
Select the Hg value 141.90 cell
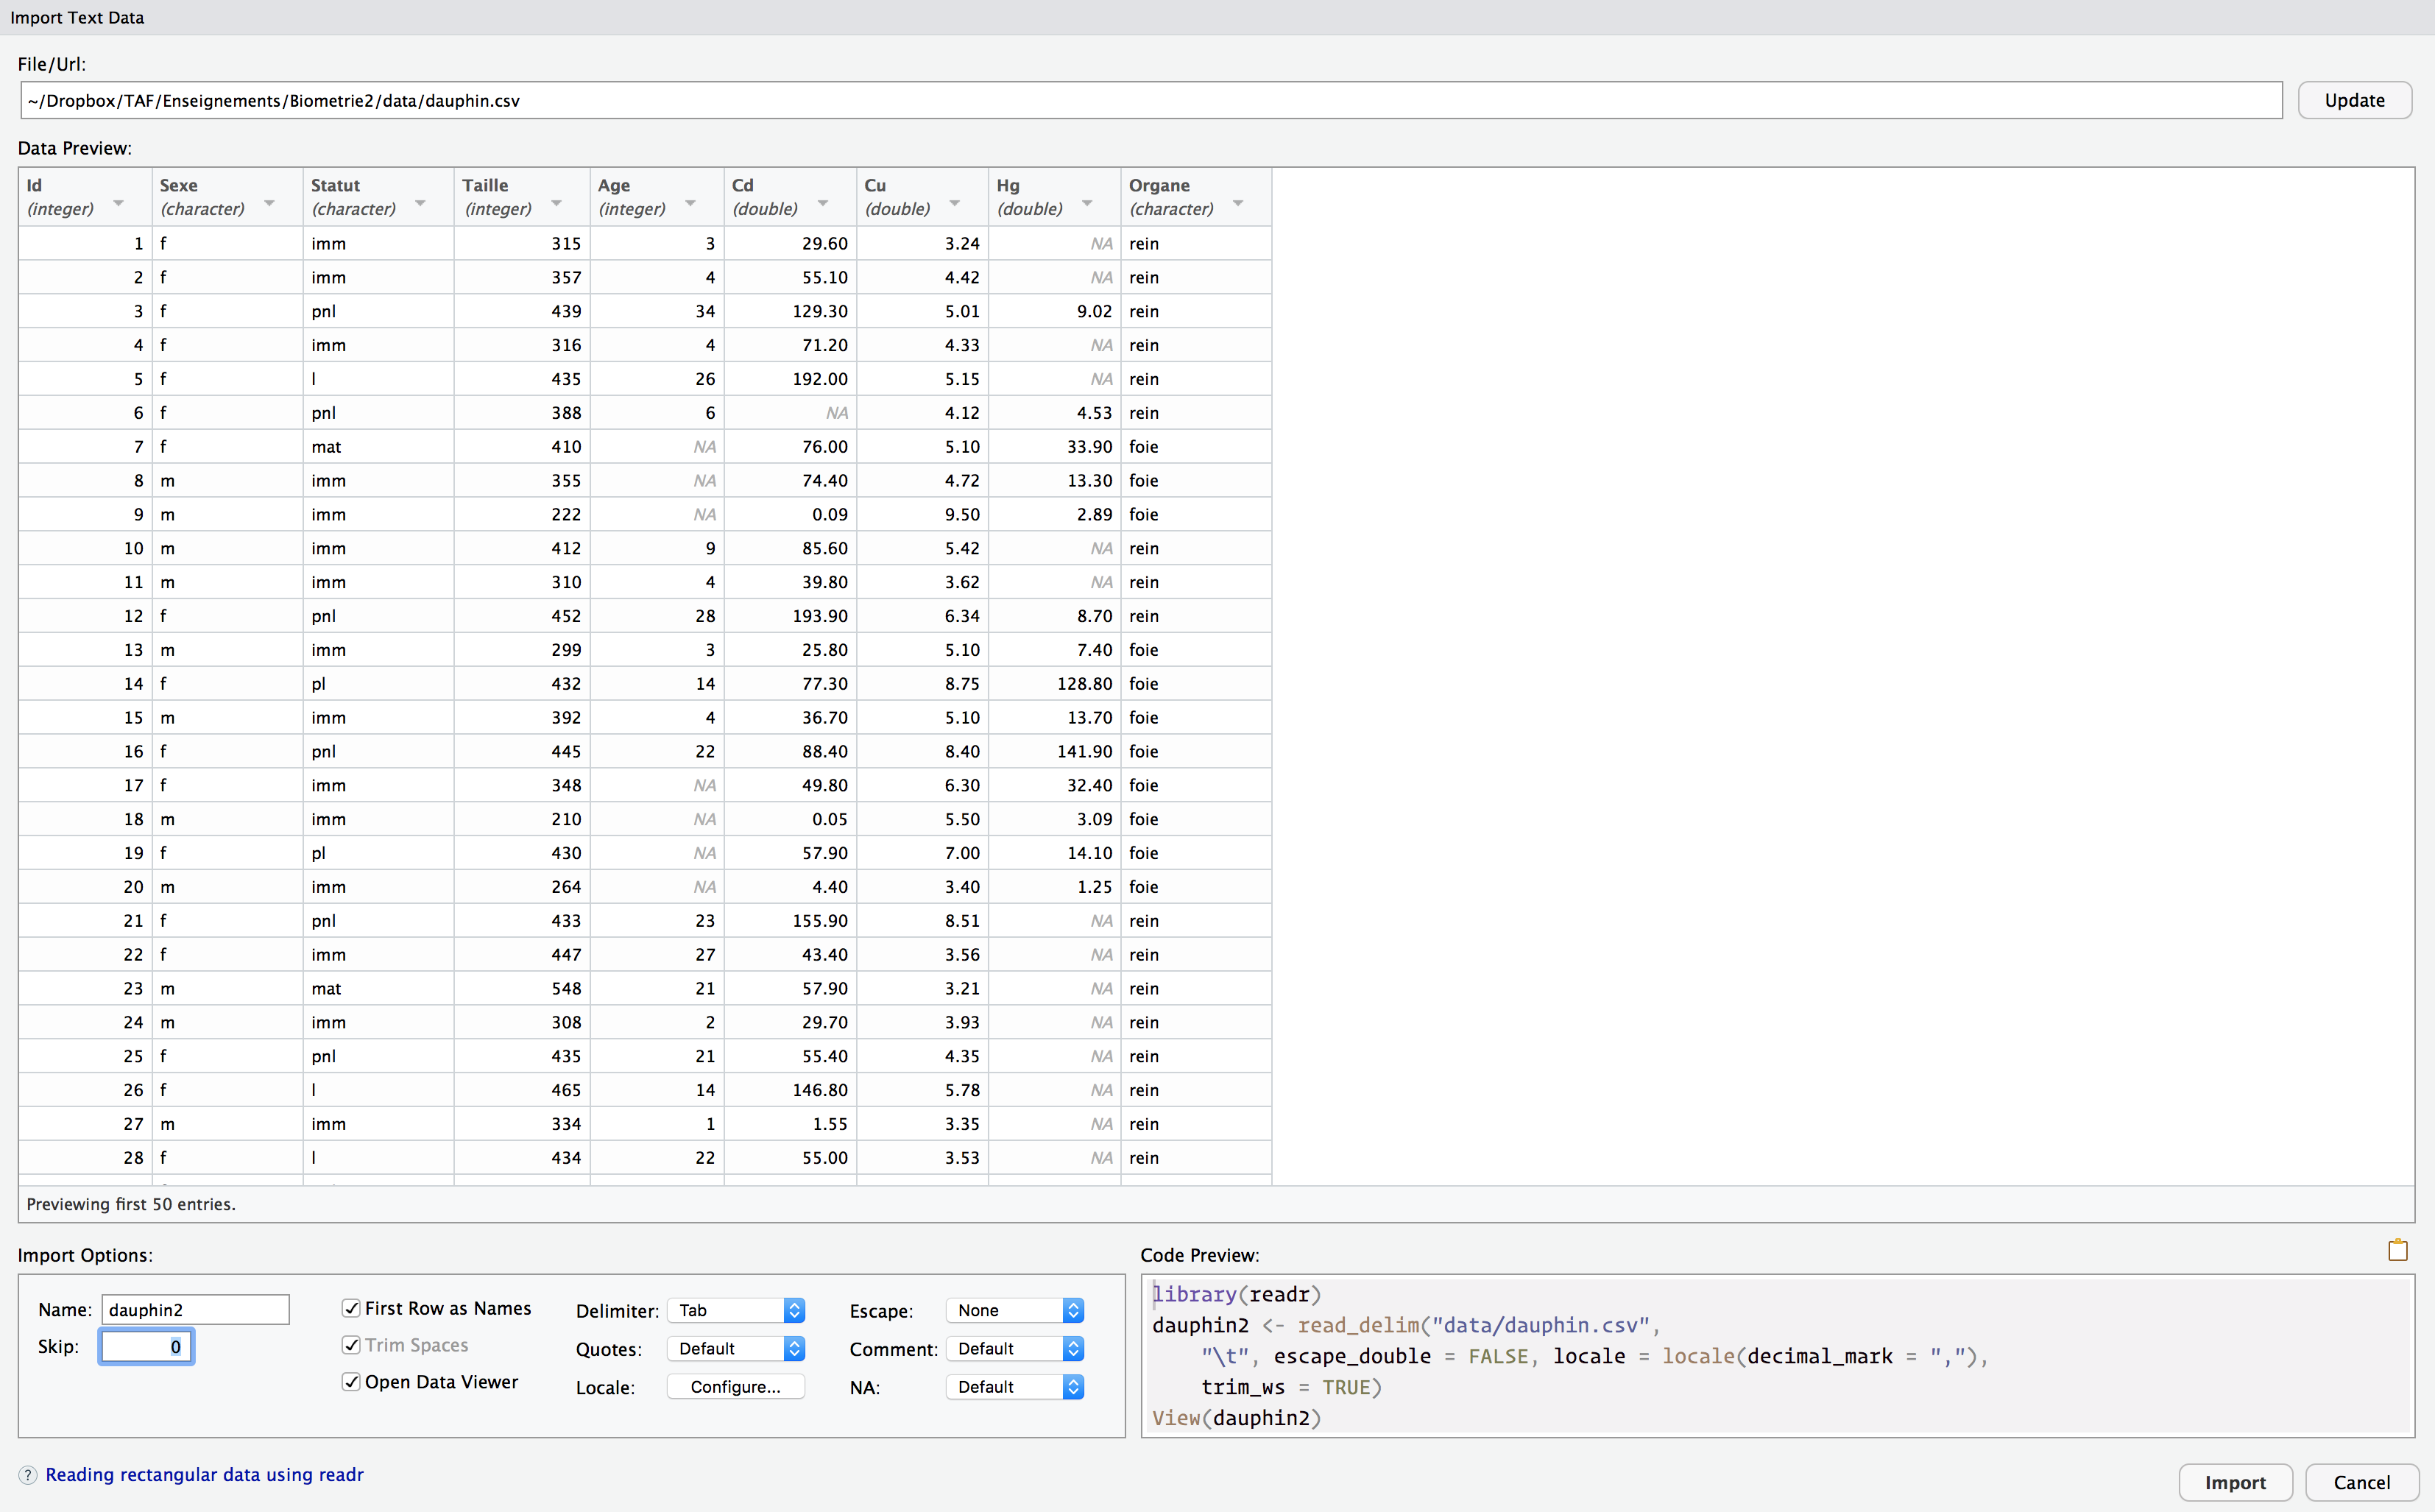pyautogui.click(x=1054, y=751)
